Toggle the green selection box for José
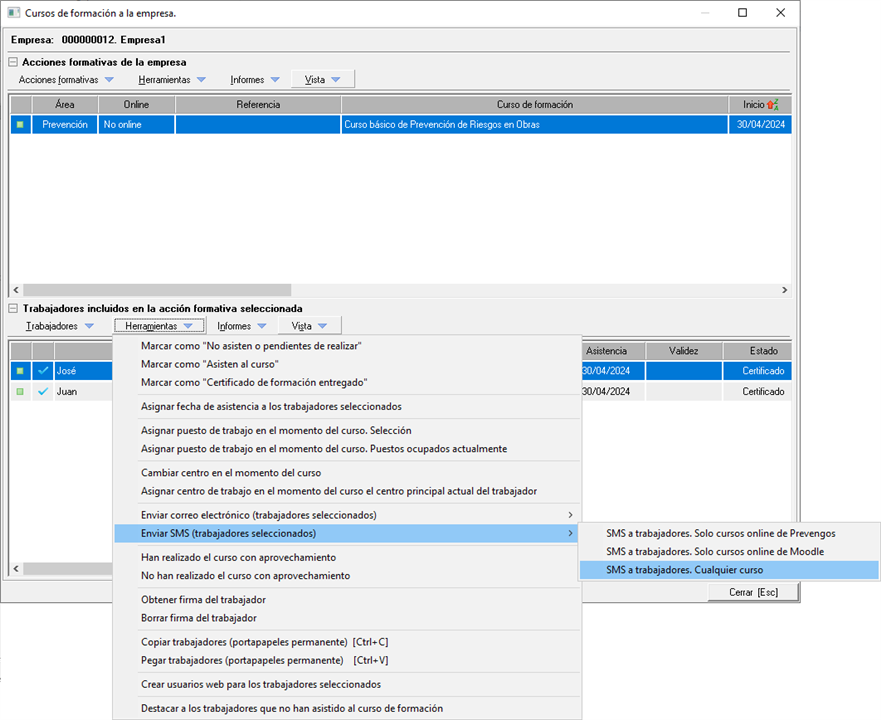Image resolution: width=881 pixels, height=720 pixels. click(20, 371)
